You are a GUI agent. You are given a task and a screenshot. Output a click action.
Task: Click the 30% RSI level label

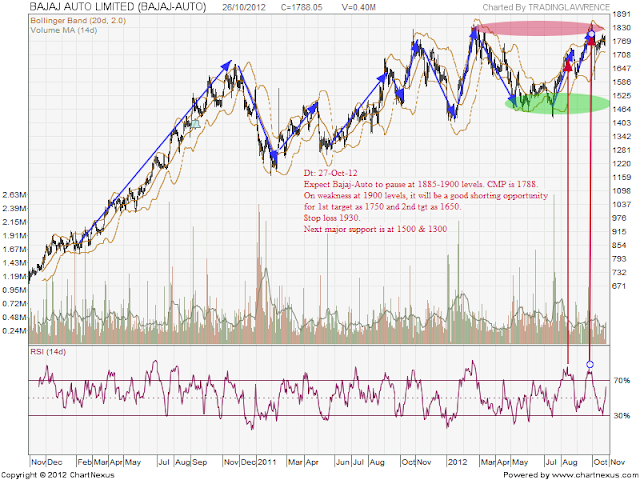[622, 416]
